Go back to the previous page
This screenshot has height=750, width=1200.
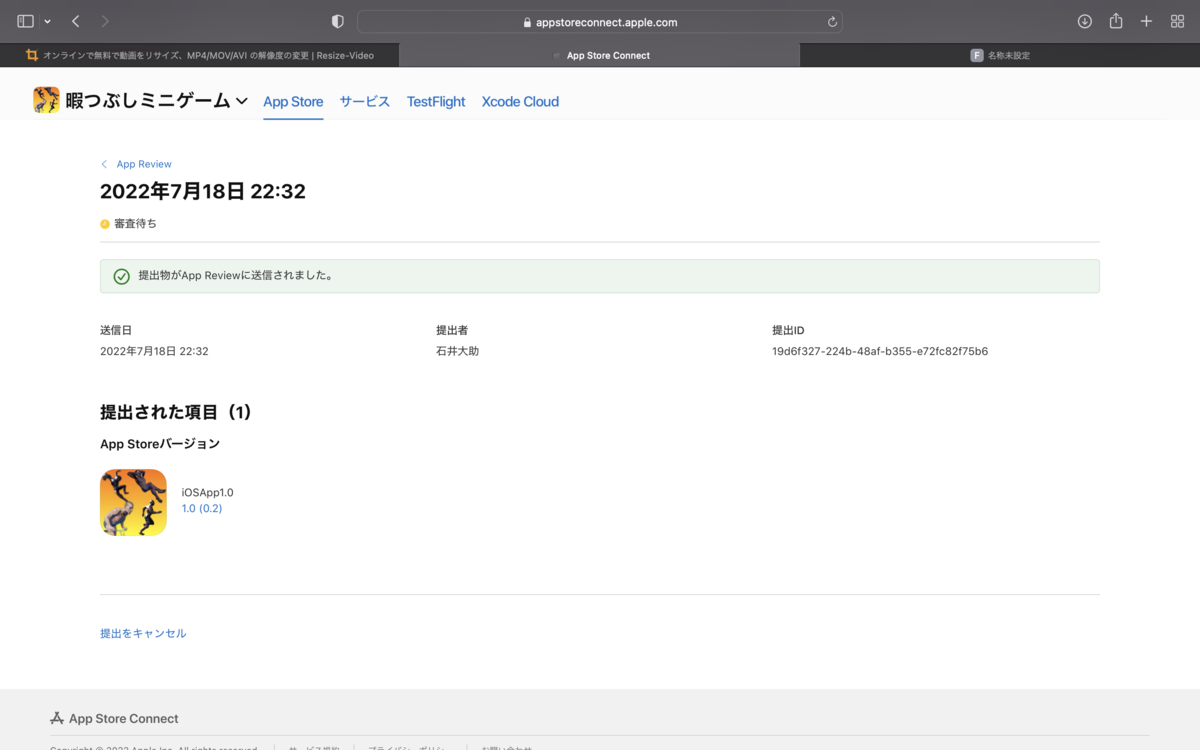(x=76, y=21)
